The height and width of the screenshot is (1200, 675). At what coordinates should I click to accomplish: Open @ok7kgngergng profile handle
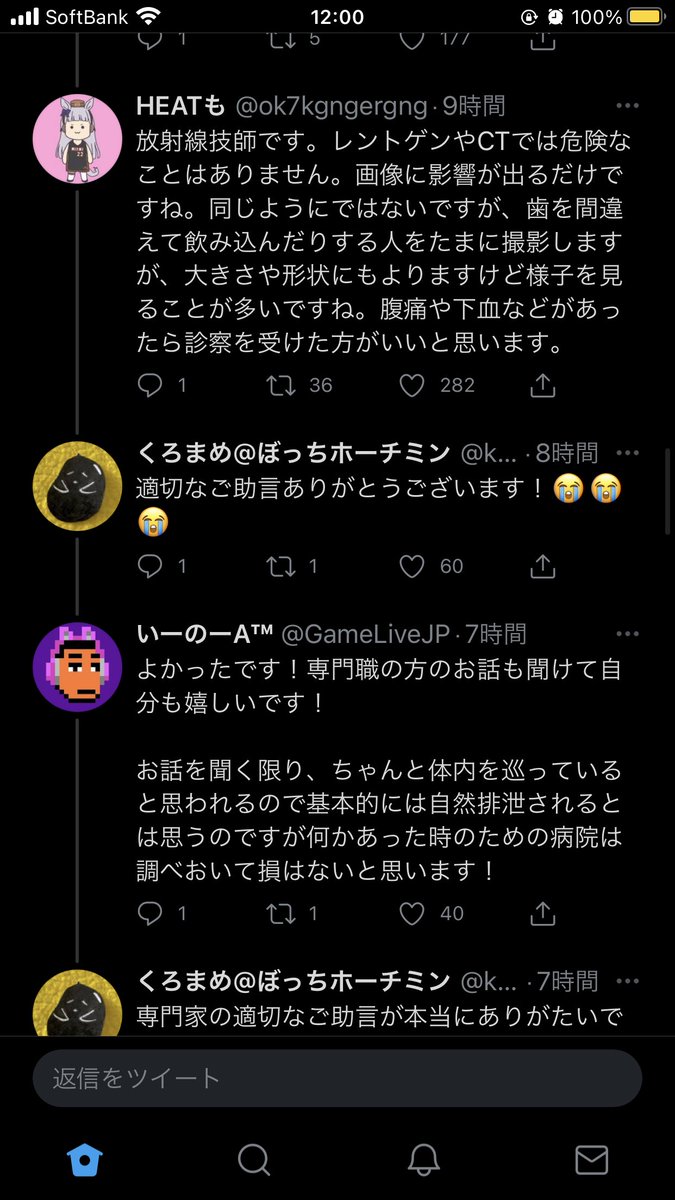pos(330,106)
